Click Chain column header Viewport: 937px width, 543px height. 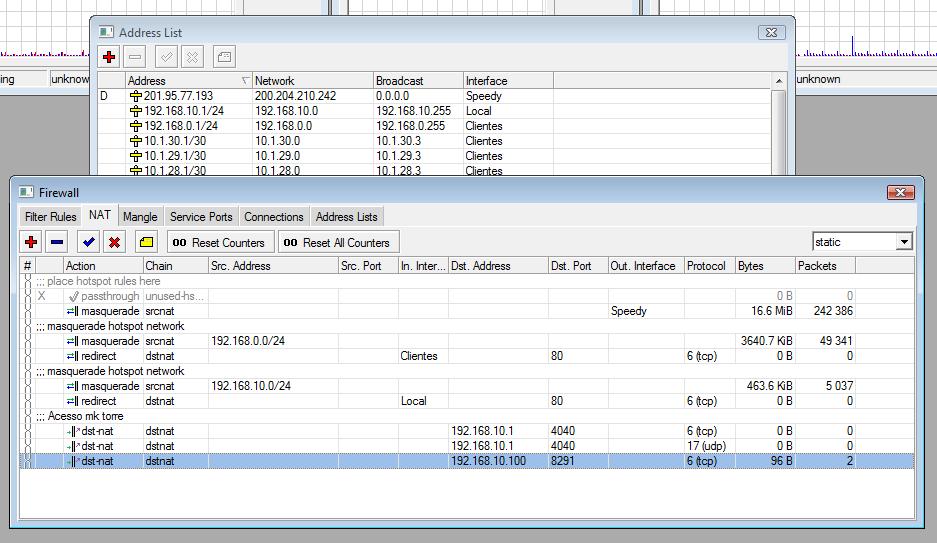(176, 266)
